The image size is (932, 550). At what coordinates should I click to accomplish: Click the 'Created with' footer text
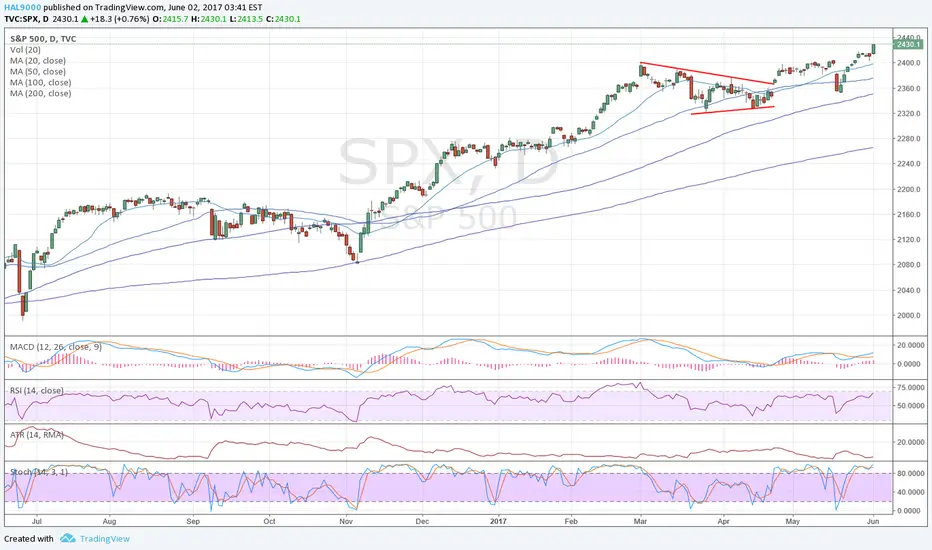click(x=29, y=539)
